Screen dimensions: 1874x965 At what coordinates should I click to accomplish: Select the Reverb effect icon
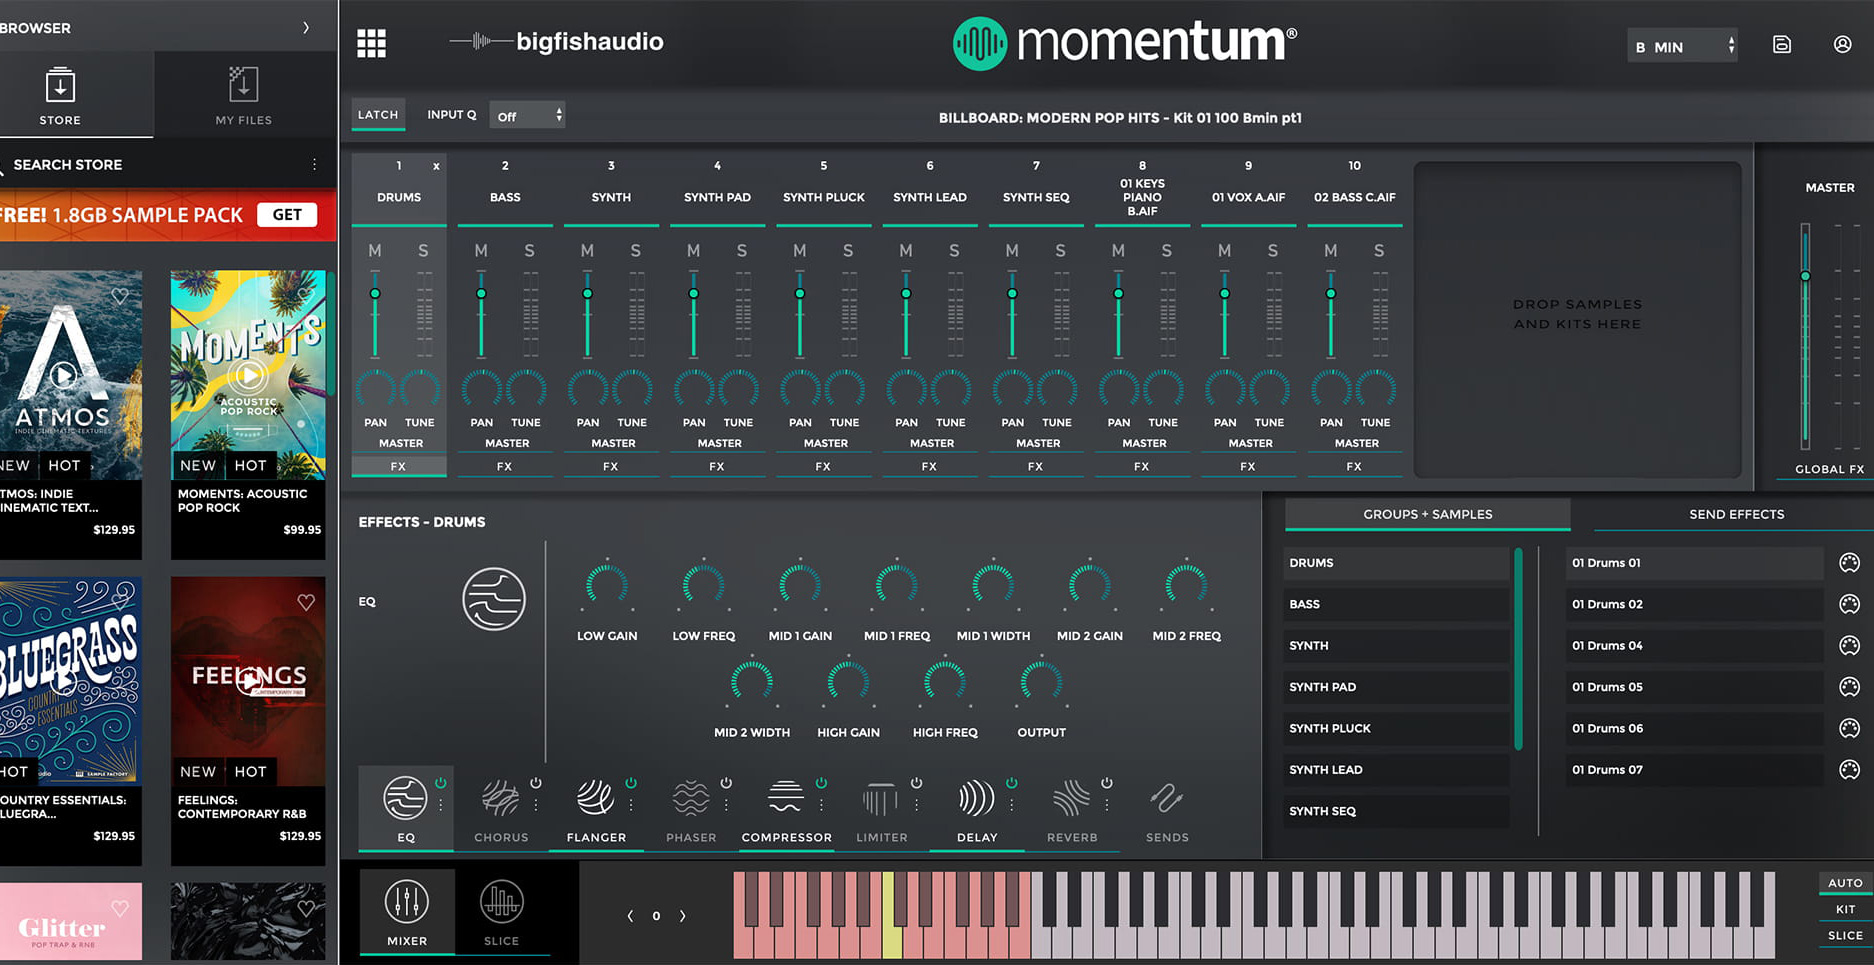(x=1071, y=799)
